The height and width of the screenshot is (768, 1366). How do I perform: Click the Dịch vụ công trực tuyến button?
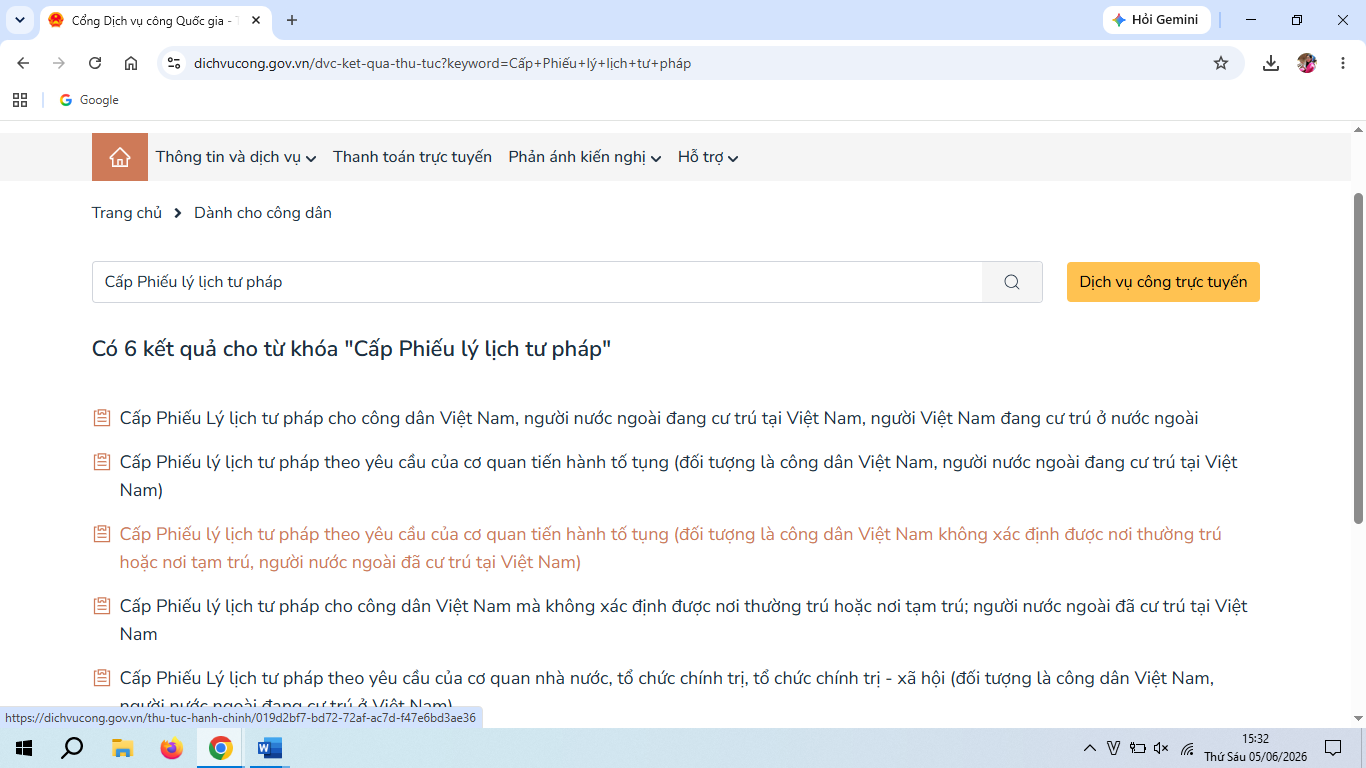click(1163, 282)
